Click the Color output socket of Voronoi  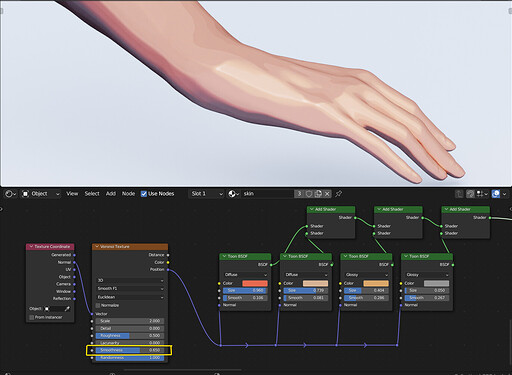(x=168, y=262)
